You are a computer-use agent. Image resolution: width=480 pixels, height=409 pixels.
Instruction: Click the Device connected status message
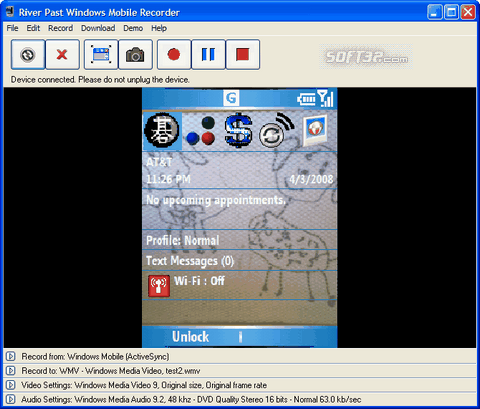point(100,80)
